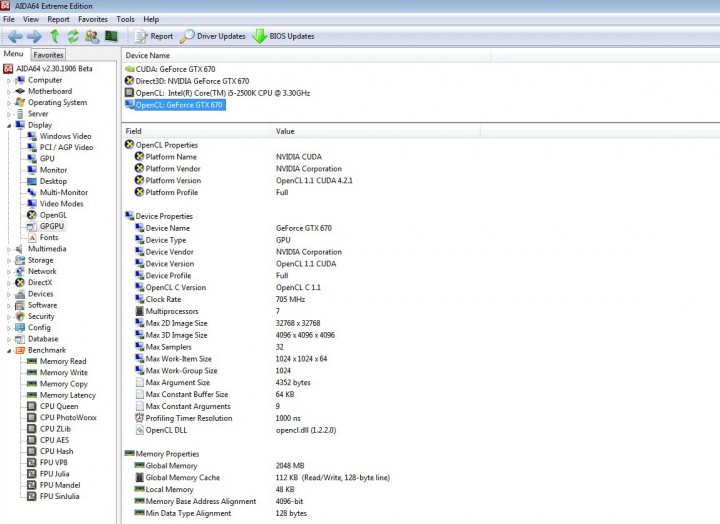Image resolution: width=720 pixels, height=524 pixels.
Task: Click the Driver Updates button
Action: pos(213,36)
